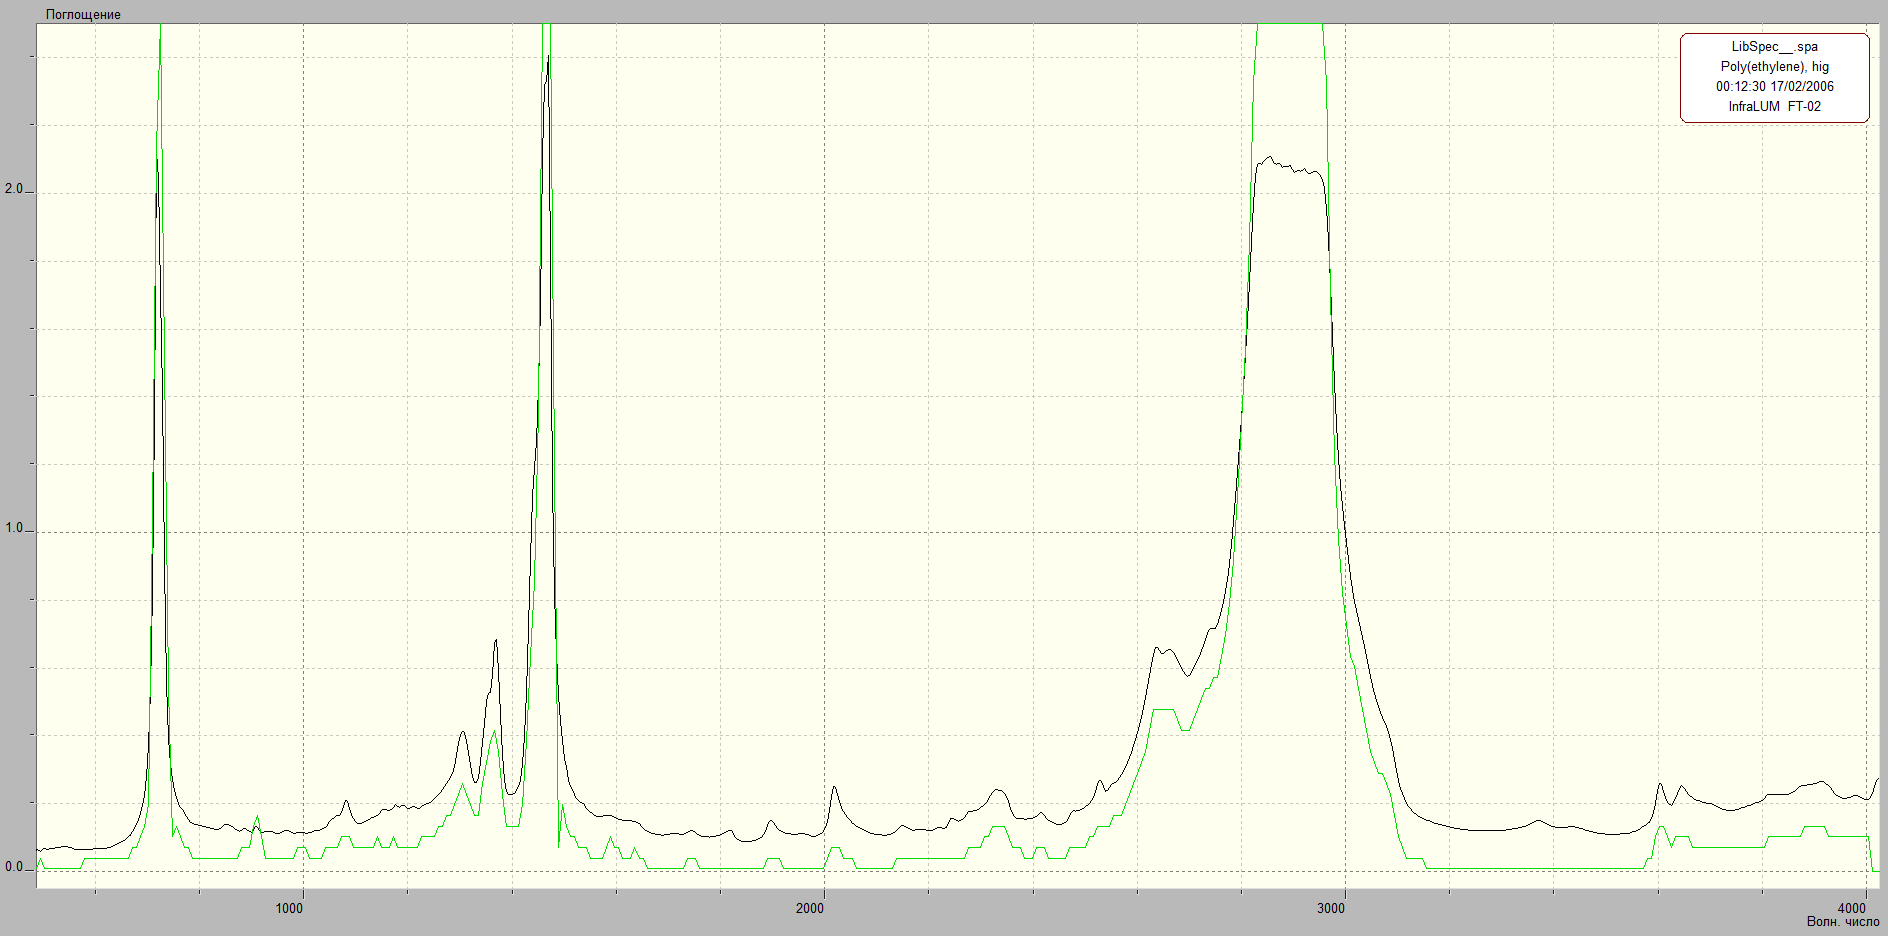Screen dimensions: 1888x936
Task: Click the 1000 tick label on x-axis
Action: (x=289, y=908)
